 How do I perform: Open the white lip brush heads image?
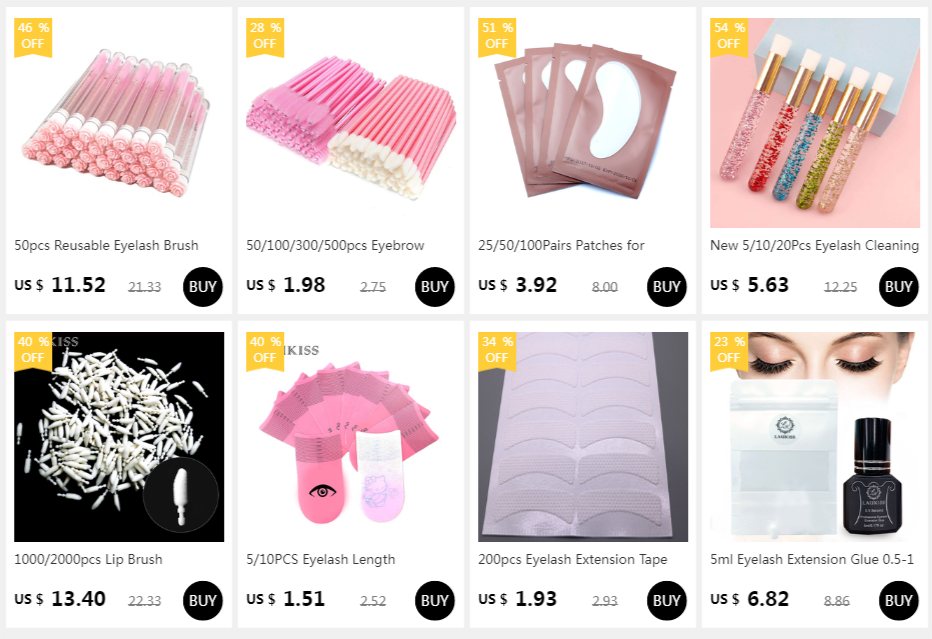point(119,437)
